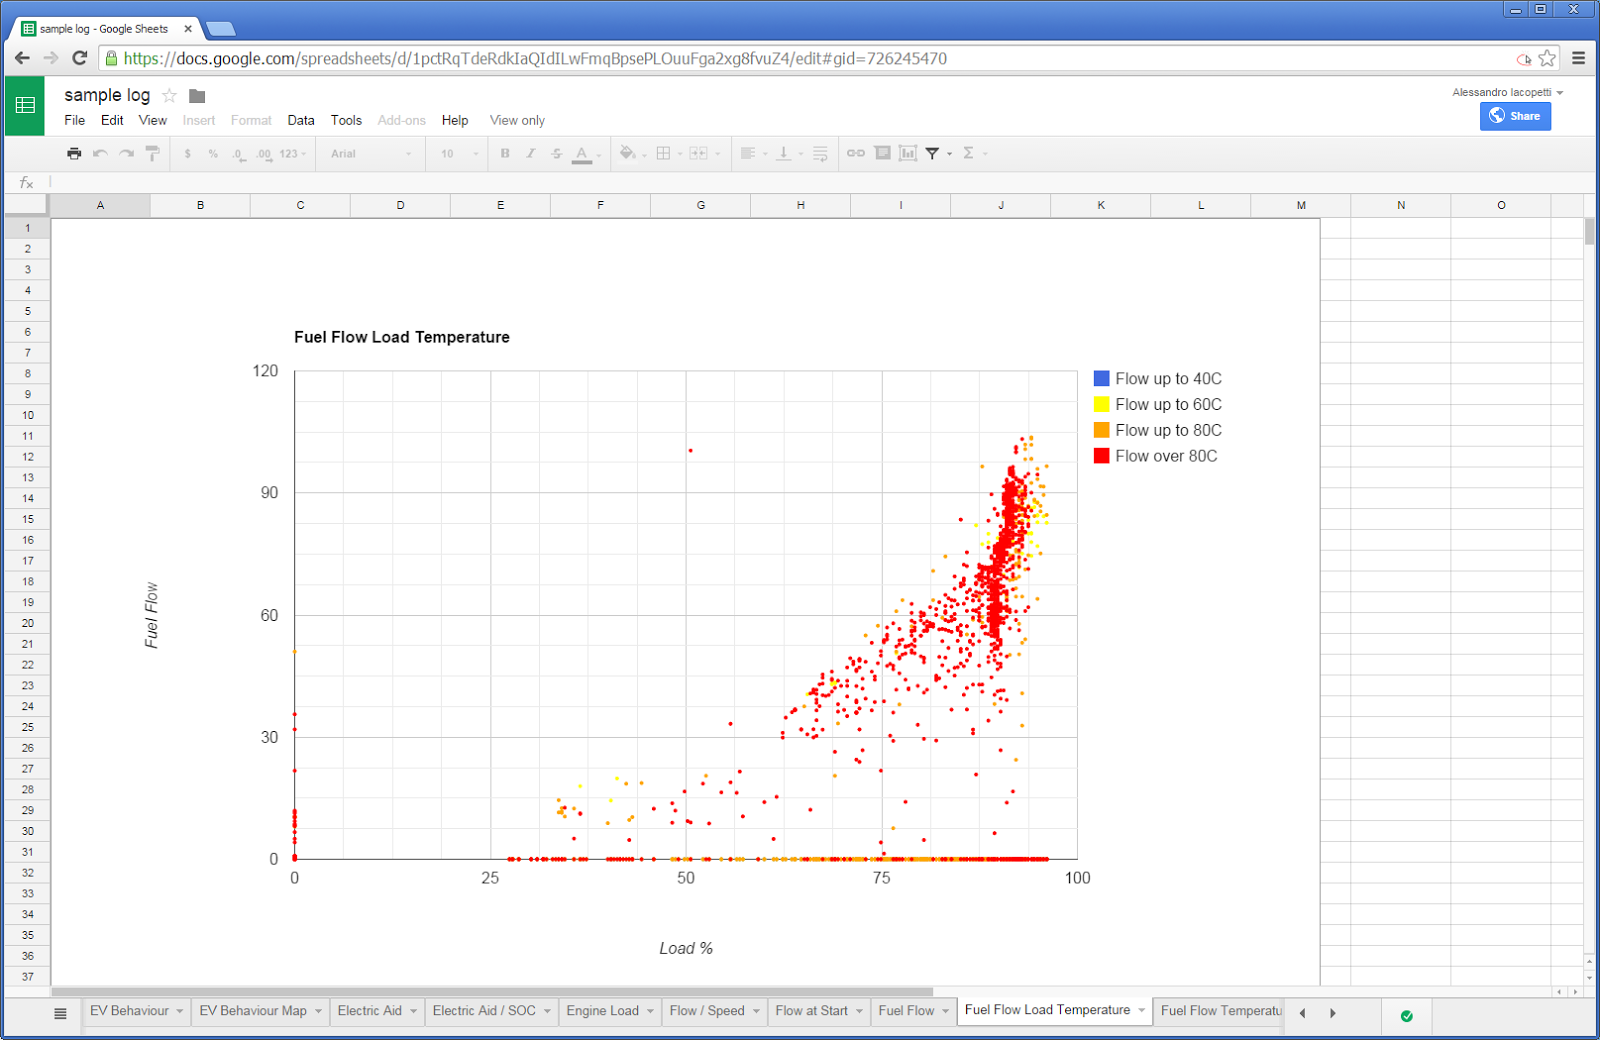This screenshot has width=1600, height=1040.
Task: Redo the last action
Action: click(x=125, y=153)
